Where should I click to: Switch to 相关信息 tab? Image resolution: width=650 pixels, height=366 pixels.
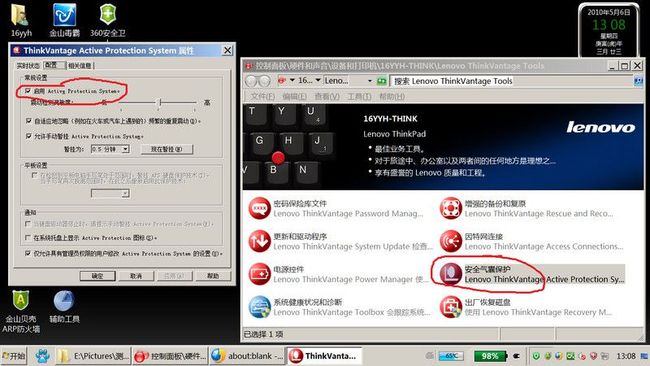(x=80, y=65)
